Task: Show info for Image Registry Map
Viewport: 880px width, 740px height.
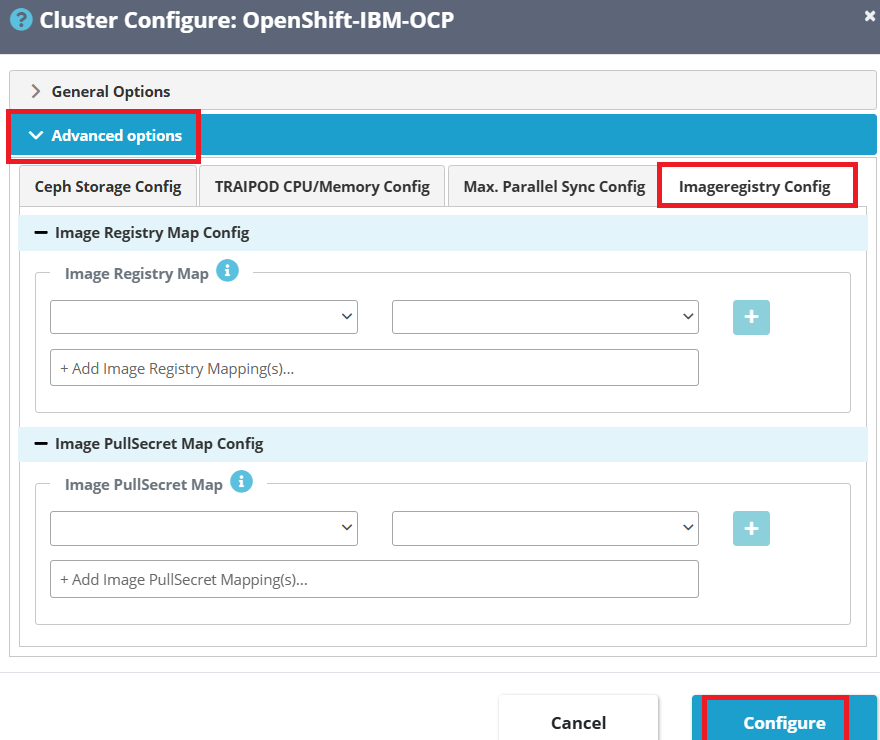Action: coord(227,271)
